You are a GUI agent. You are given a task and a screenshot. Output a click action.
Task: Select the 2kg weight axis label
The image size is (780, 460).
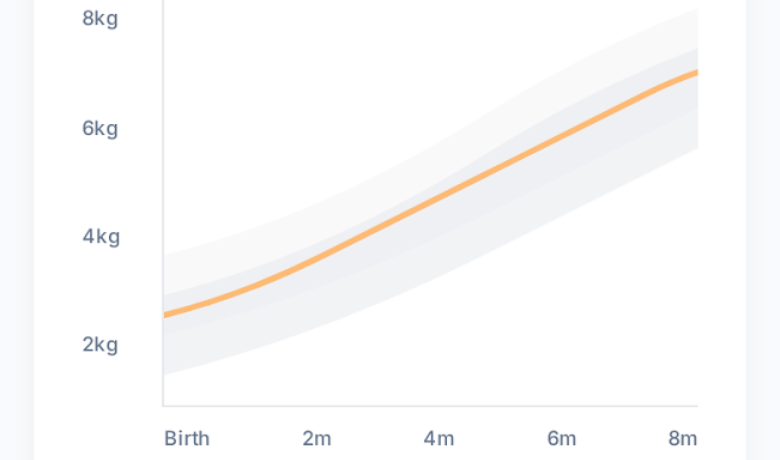coord(100,345)
